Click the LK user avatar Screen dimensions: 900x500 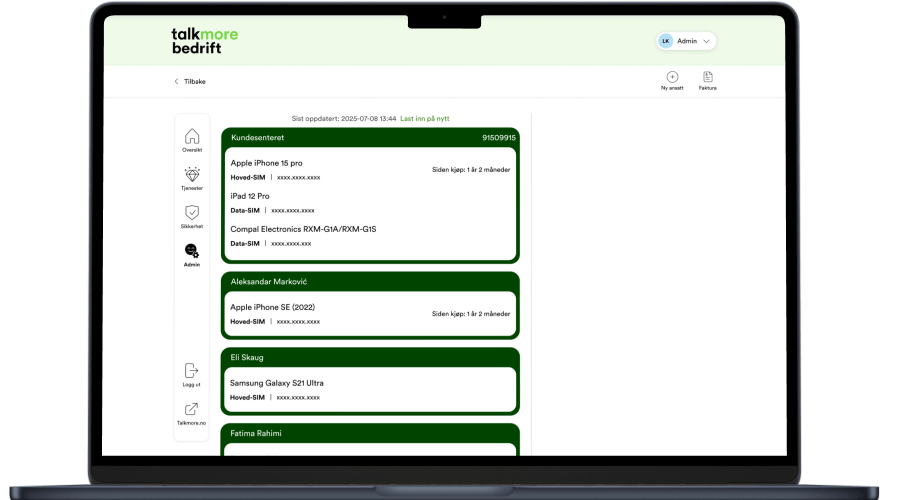[665, 41]
